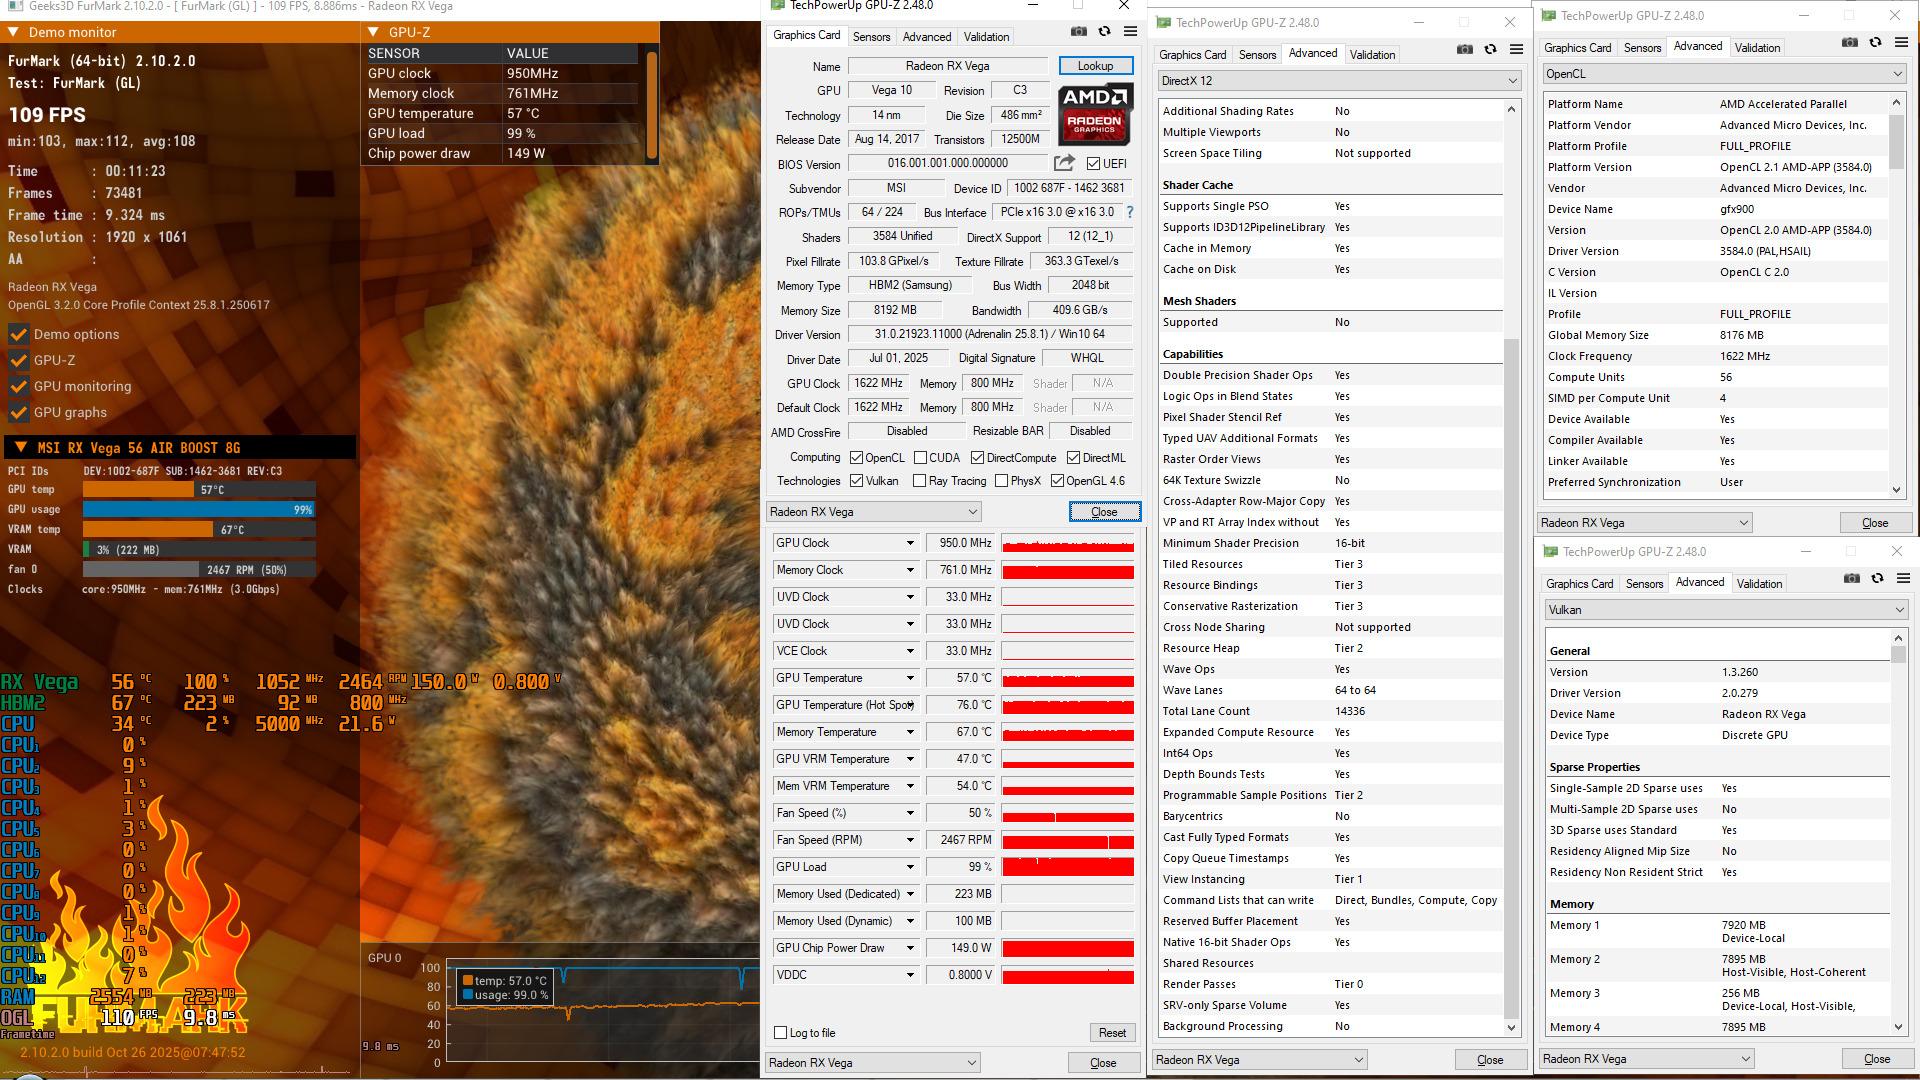Open hamburger menu in main GPU-Z window

tap(1130, 32)
